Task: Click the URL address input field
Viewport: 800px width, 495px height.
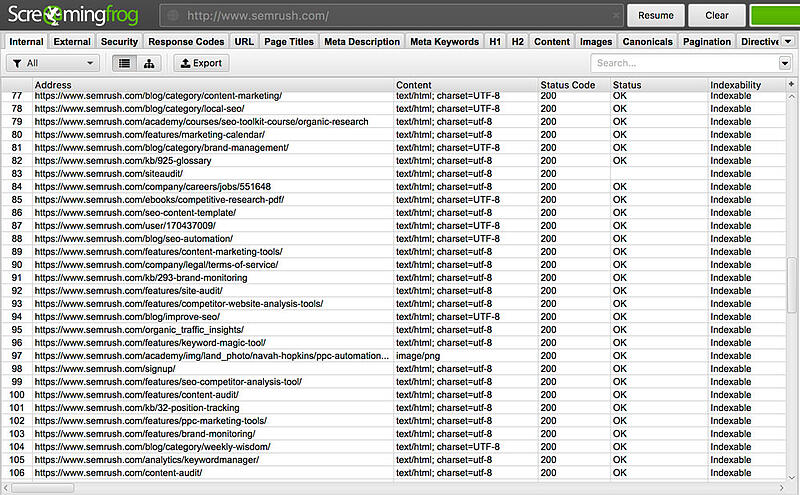Action: [x=391, y=16]
